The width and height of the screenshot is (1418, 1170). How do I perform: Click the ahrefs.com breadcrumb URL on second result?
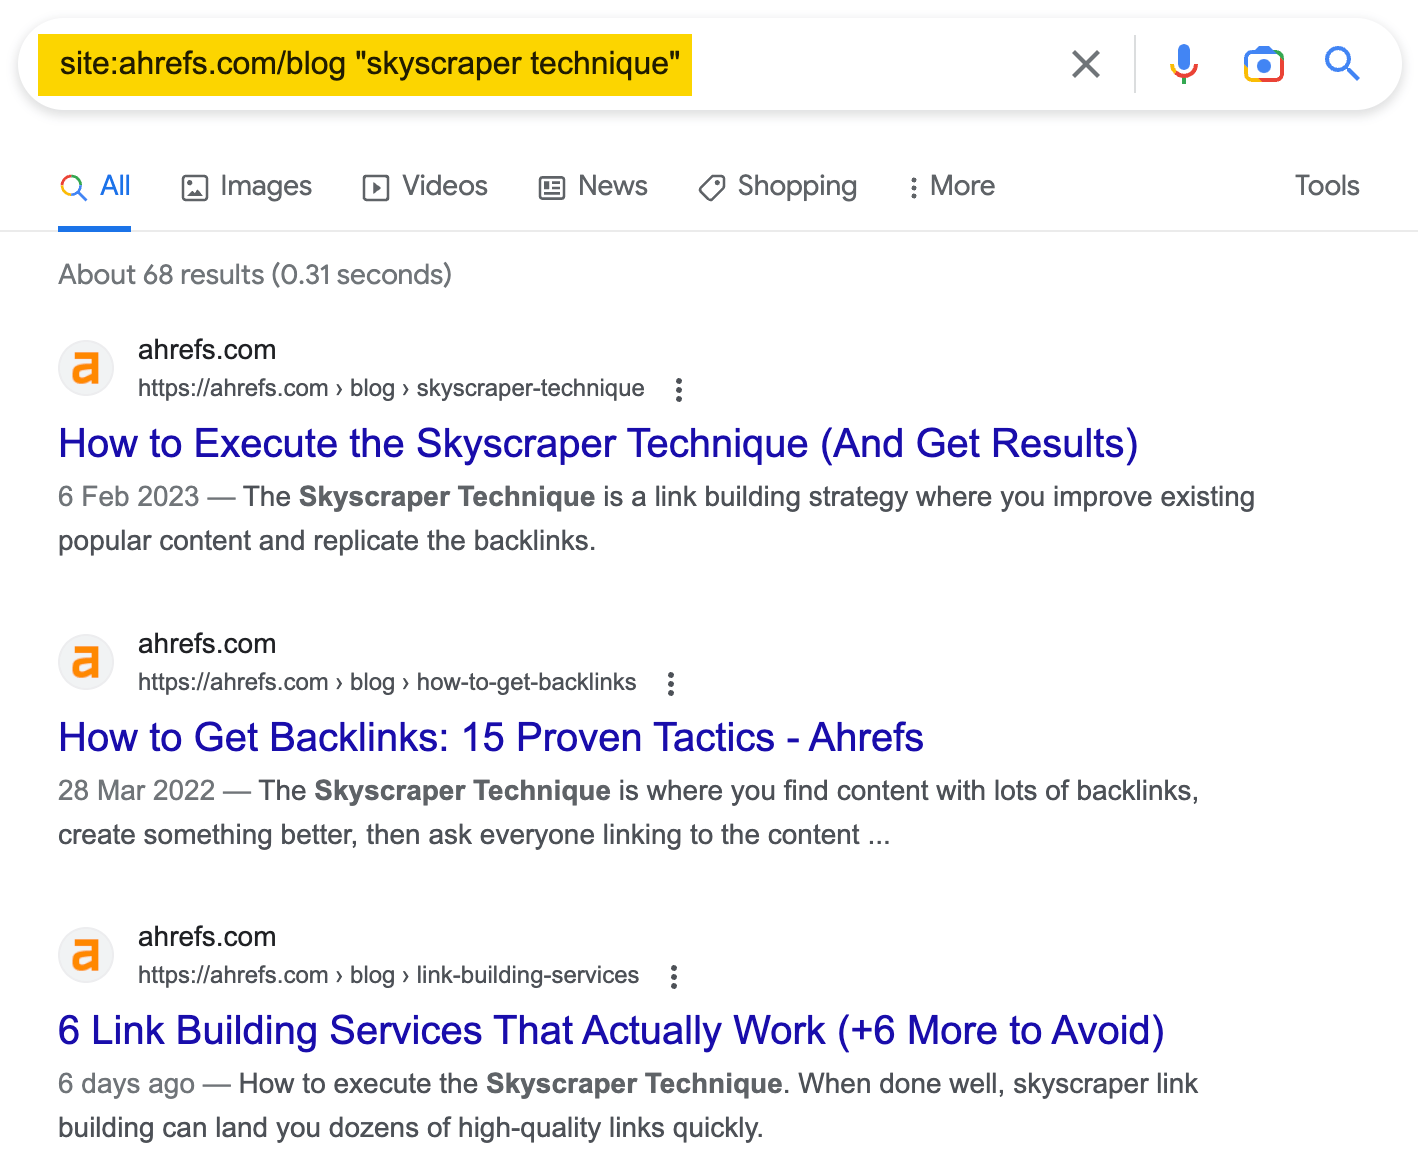[386, 682]
